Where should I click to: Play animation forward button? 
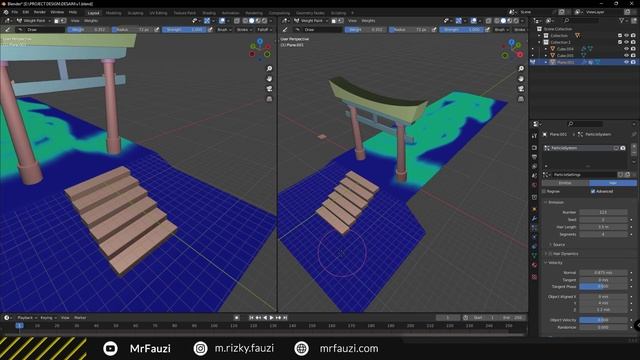(271, 318)
